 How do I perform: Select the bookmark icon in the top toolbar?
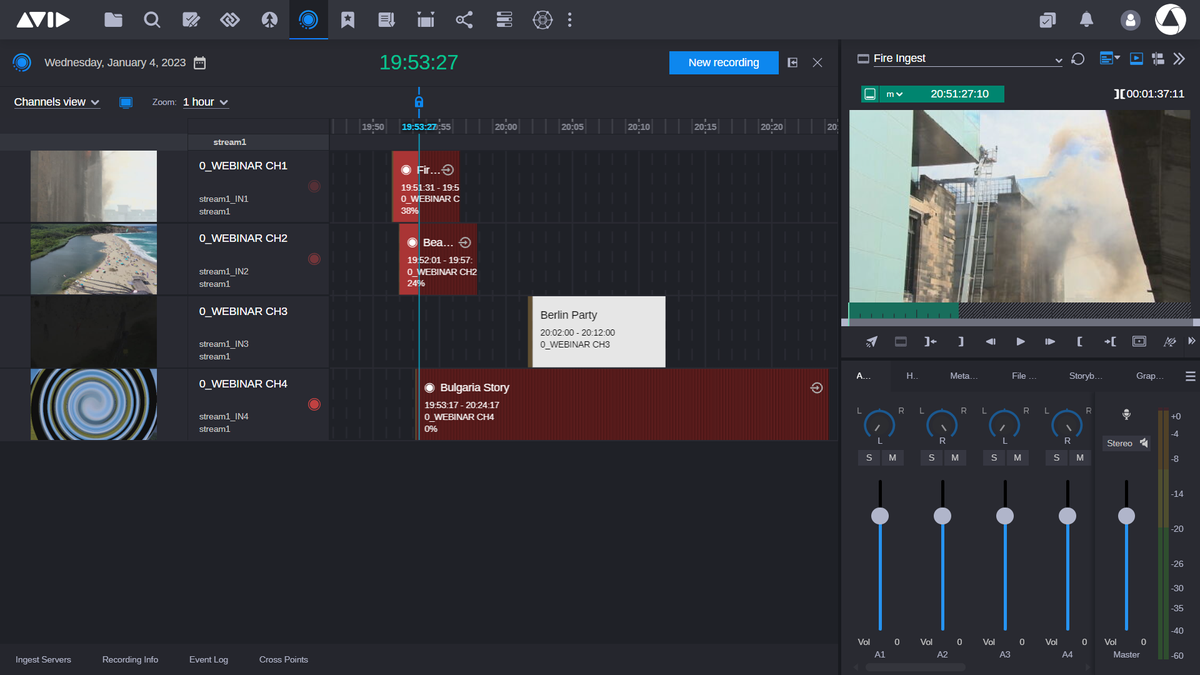click(347, 19)
